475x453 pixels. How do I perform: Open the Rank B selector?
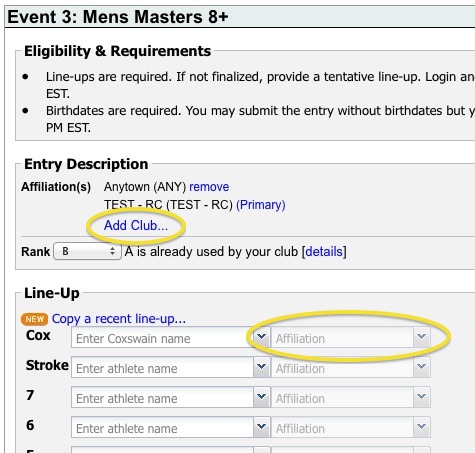tap(88, 251)
